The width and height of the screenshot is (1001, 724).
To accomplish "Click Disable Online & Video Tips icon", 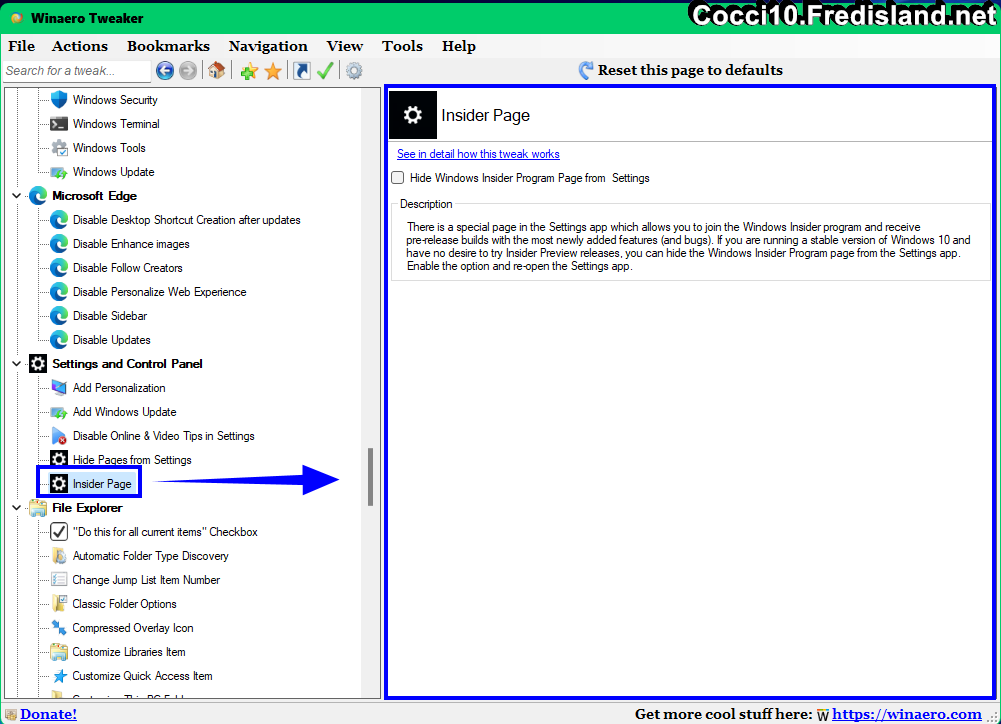I will click(x=59, y=435).
